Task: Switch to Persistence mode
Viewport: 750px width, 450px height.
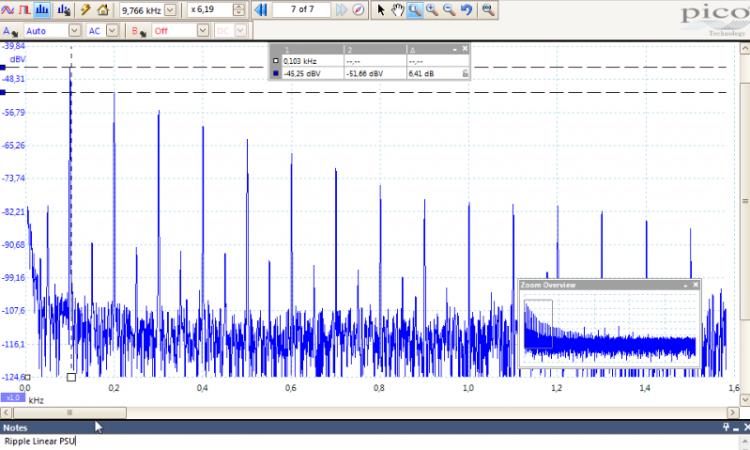Action: pyautogui.click(x=24, y=10)
